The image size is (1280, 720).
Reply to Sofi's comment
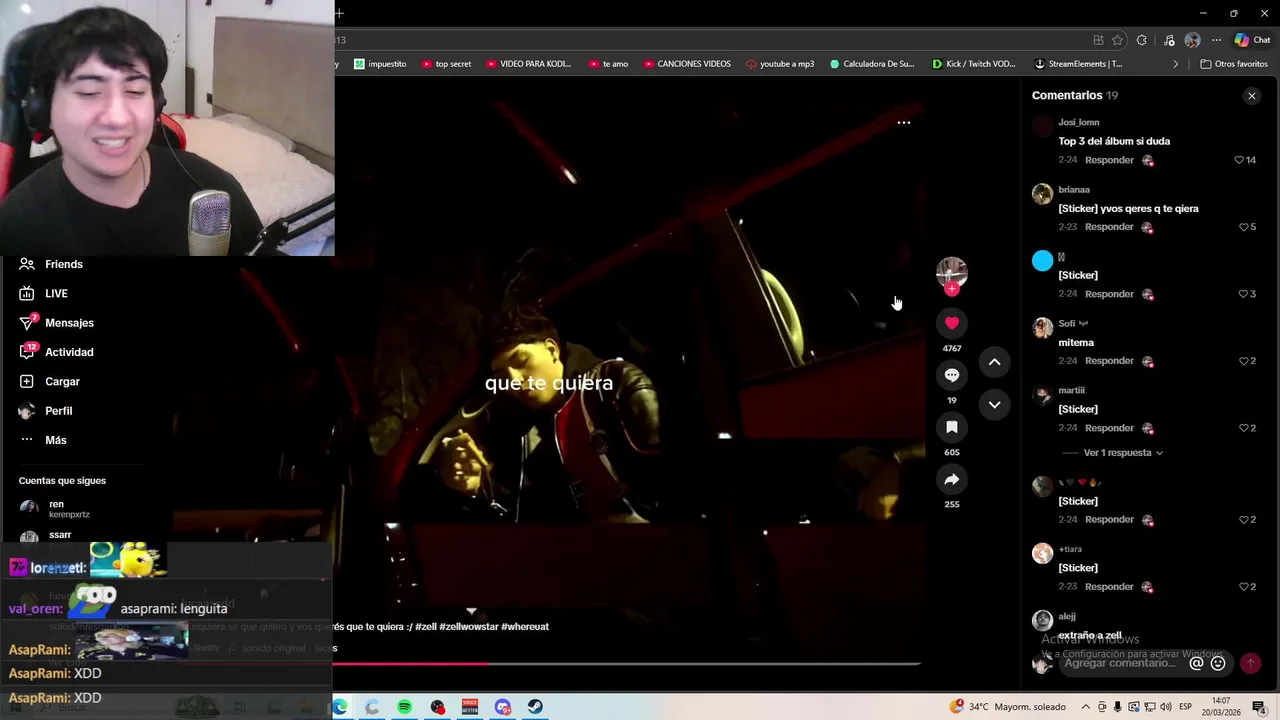[1109, 361]
